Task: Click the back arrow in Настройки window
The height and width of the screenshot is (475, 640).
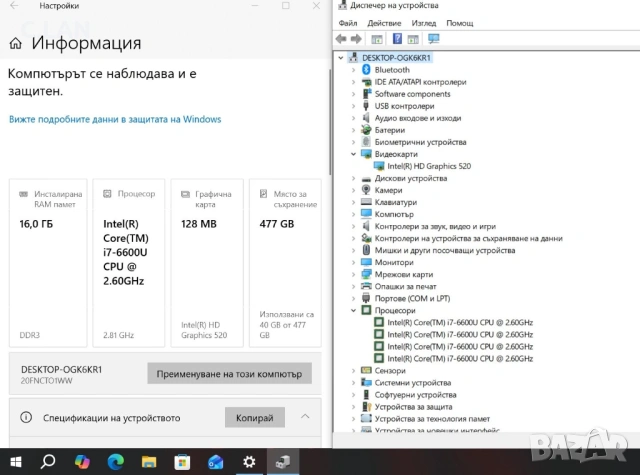Action: click(14, 6)
